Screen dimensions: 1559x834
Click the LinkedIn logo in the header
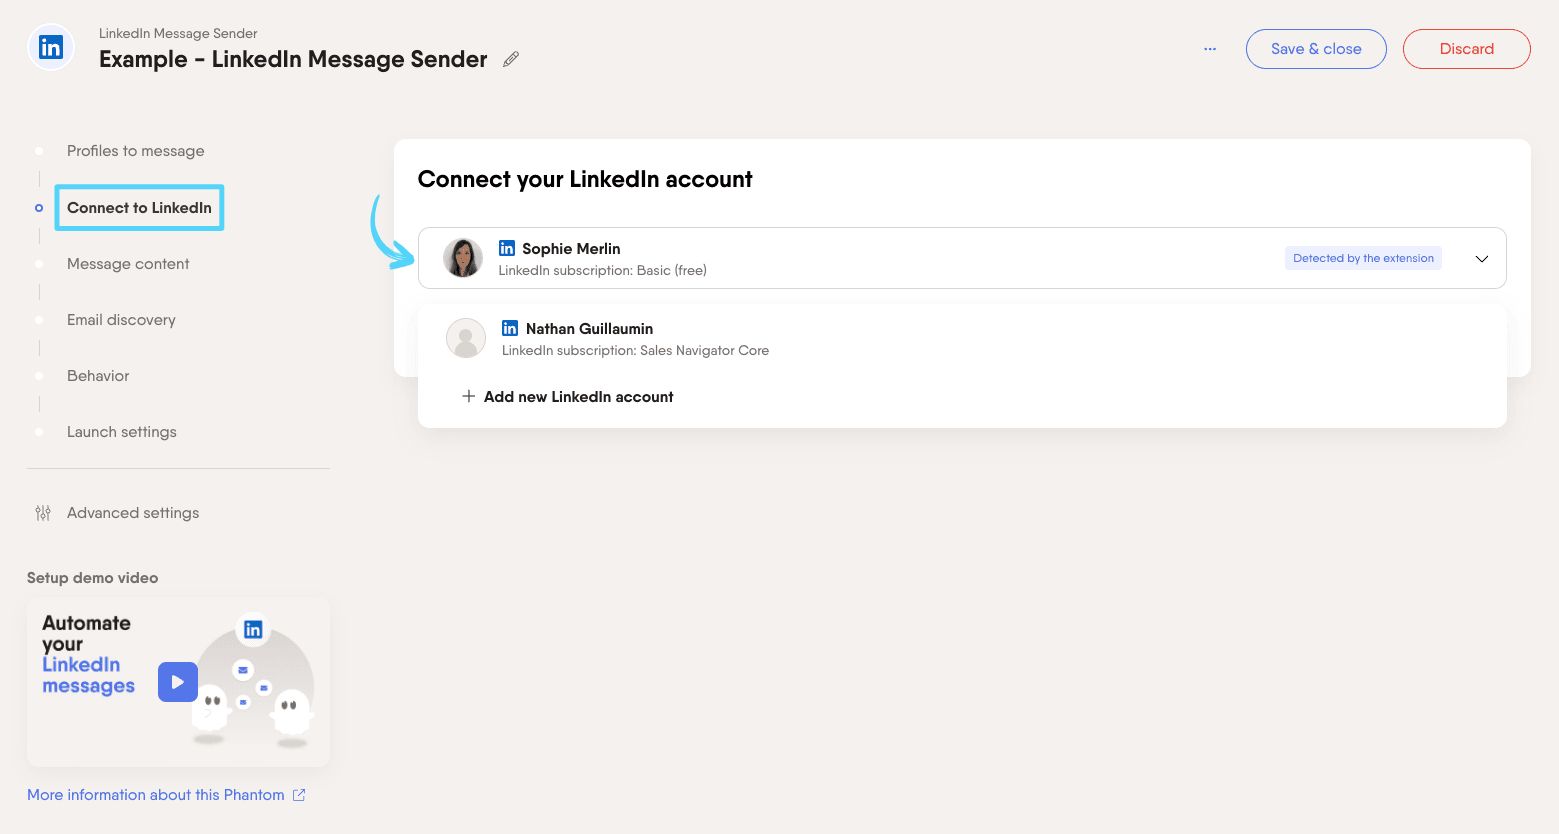(51, 47)
